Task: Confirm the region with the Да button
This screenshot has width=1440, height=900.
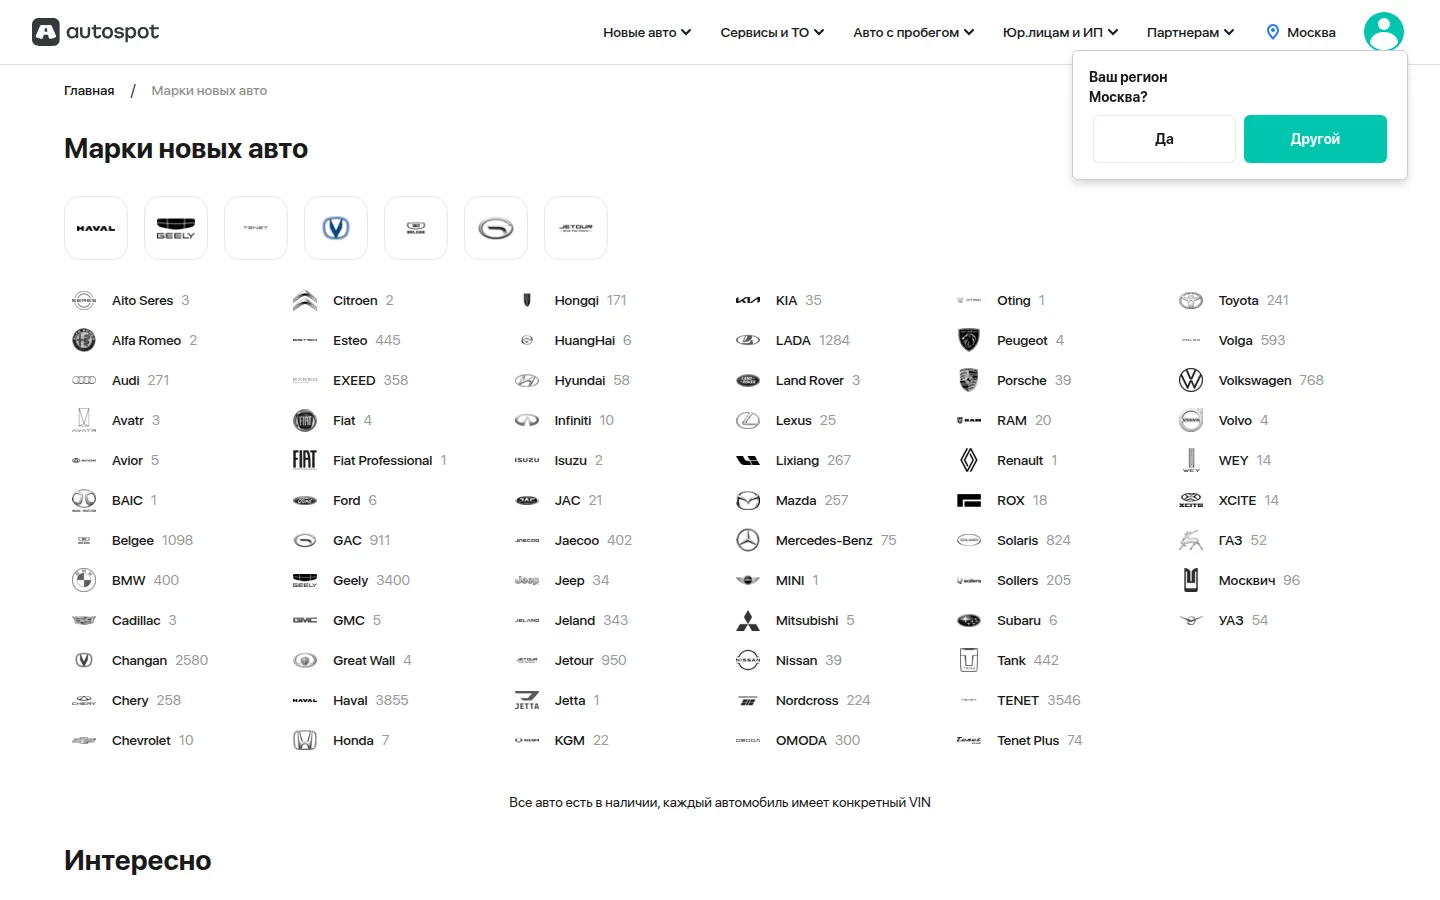Action: coord(1164,139)
